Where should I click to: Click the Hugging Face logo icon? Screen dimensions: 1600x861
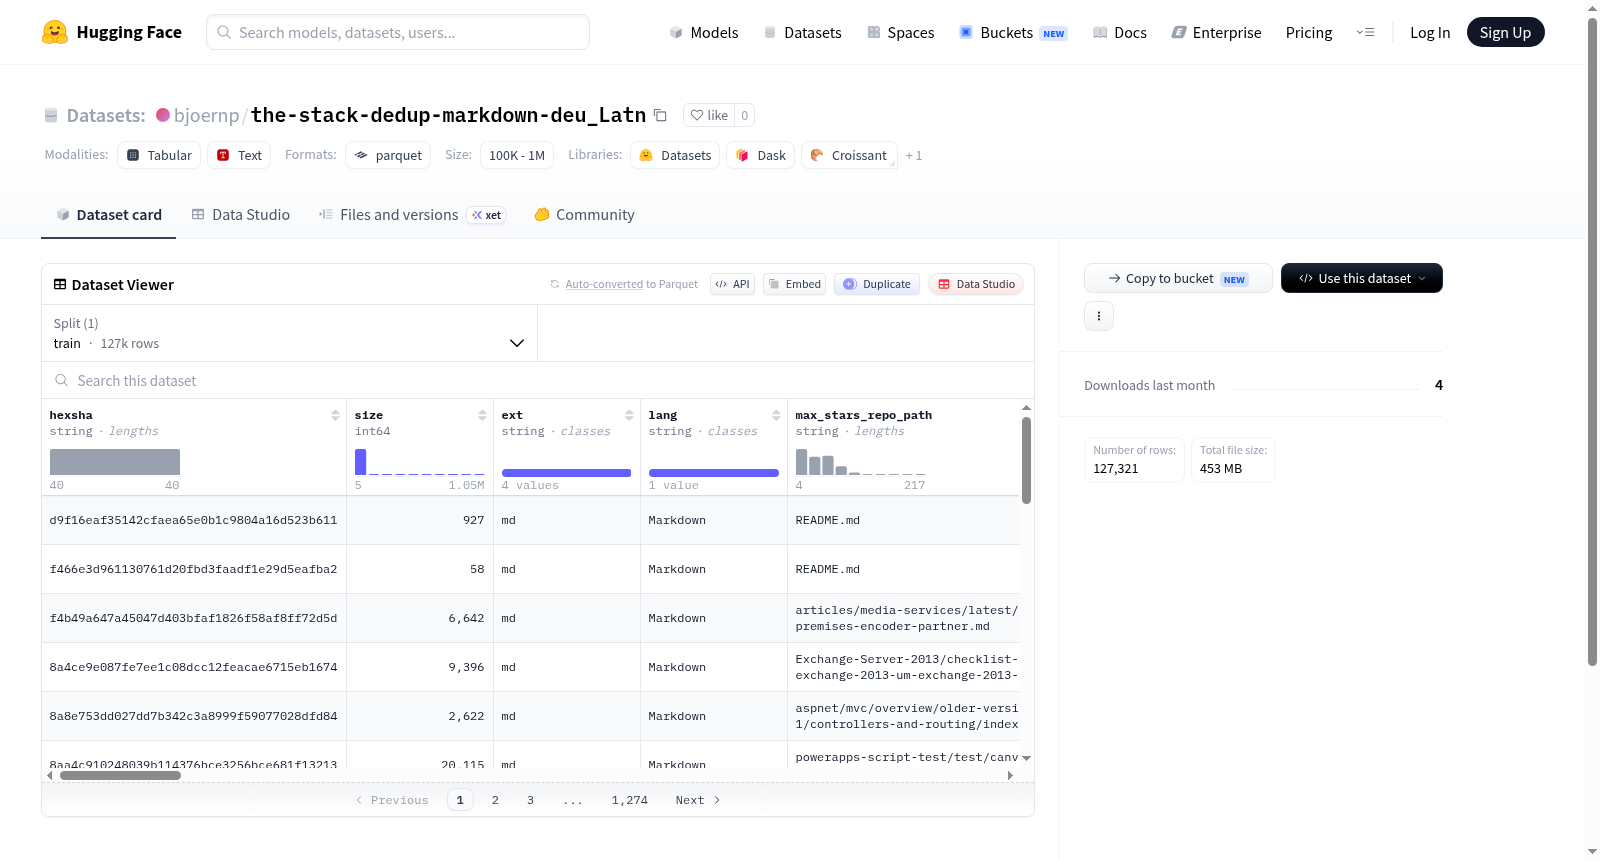tap(55, 32)
